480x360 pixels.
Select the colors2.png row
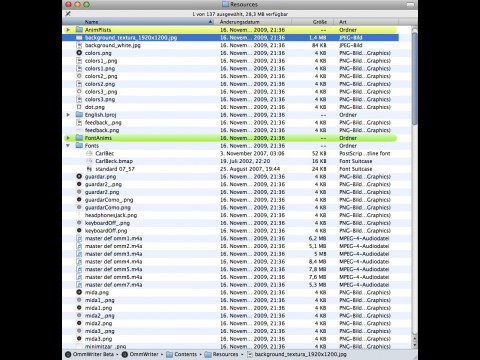230,84
